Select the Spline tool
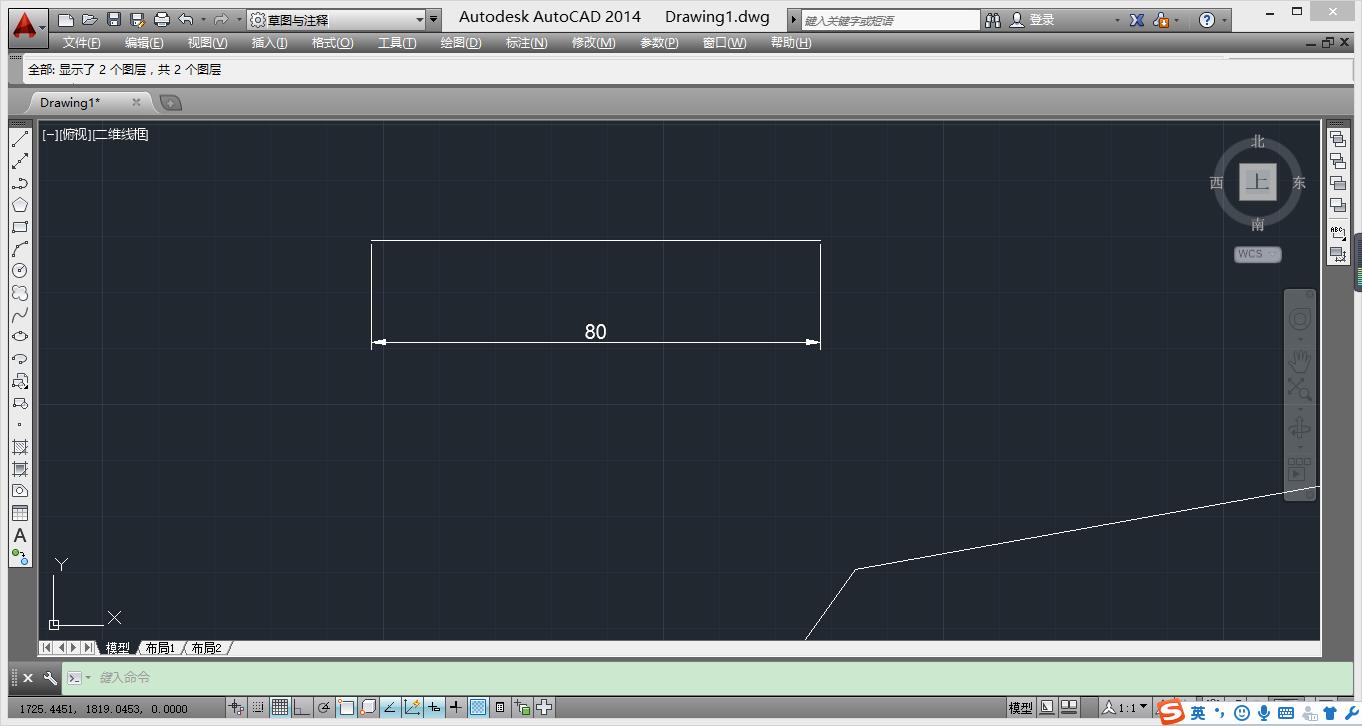 pyautogui.click(x=20, y=315)
